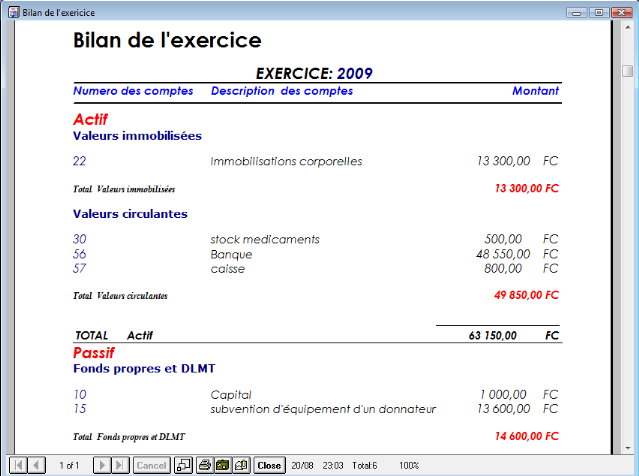Image resolution: width=639 pixels, height=476 pixels.
Task: Click the 23:03 time in the status bar
Action: point(333,465)
